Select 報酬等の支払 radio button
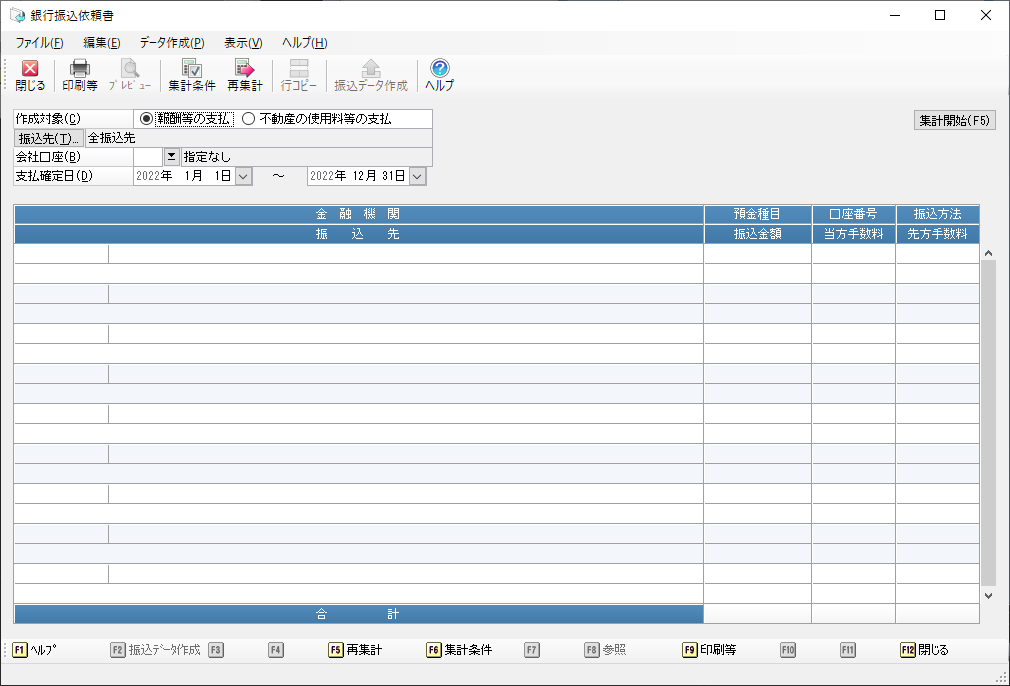This screenshot has width=1010, height=686. pyautogui.click(x=147, y=119)
